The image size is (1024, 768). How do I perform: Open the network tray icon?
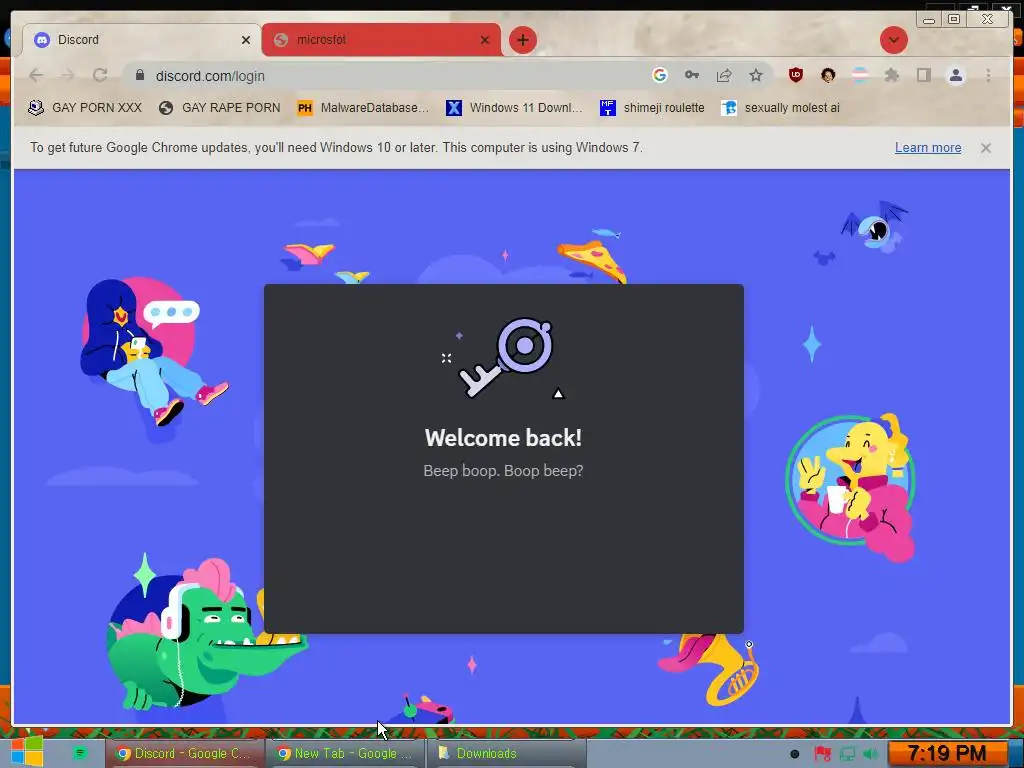click(x=847, y=754)
